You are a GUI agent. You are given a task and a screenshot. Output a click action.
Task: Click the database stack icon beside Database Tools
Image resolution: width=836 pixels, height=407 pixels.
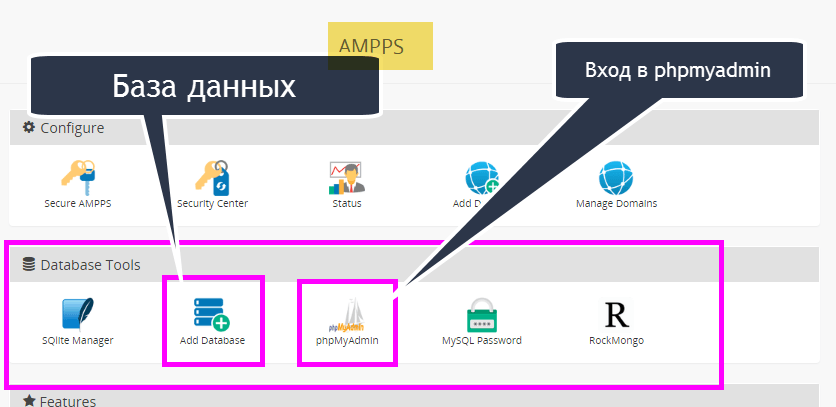coord(29,264)
